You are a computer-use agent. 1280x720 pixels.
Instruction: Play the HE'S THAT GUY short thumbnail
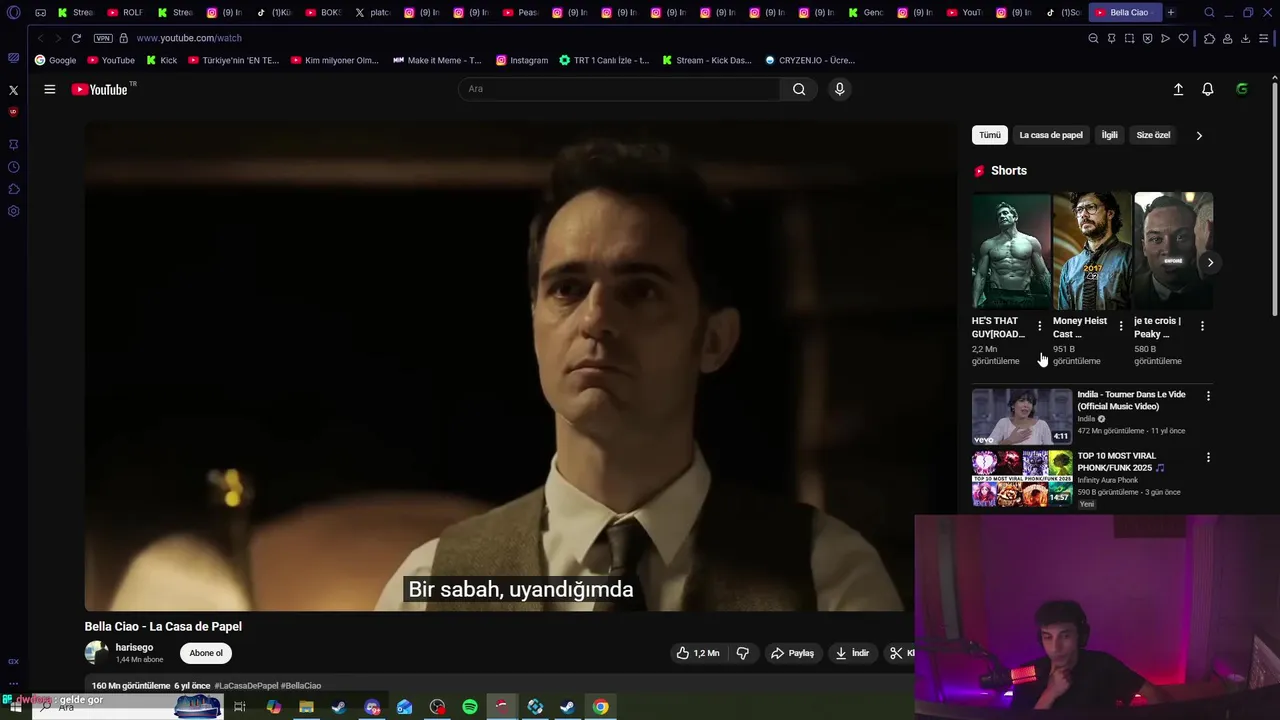click(x=1011, y=251)
